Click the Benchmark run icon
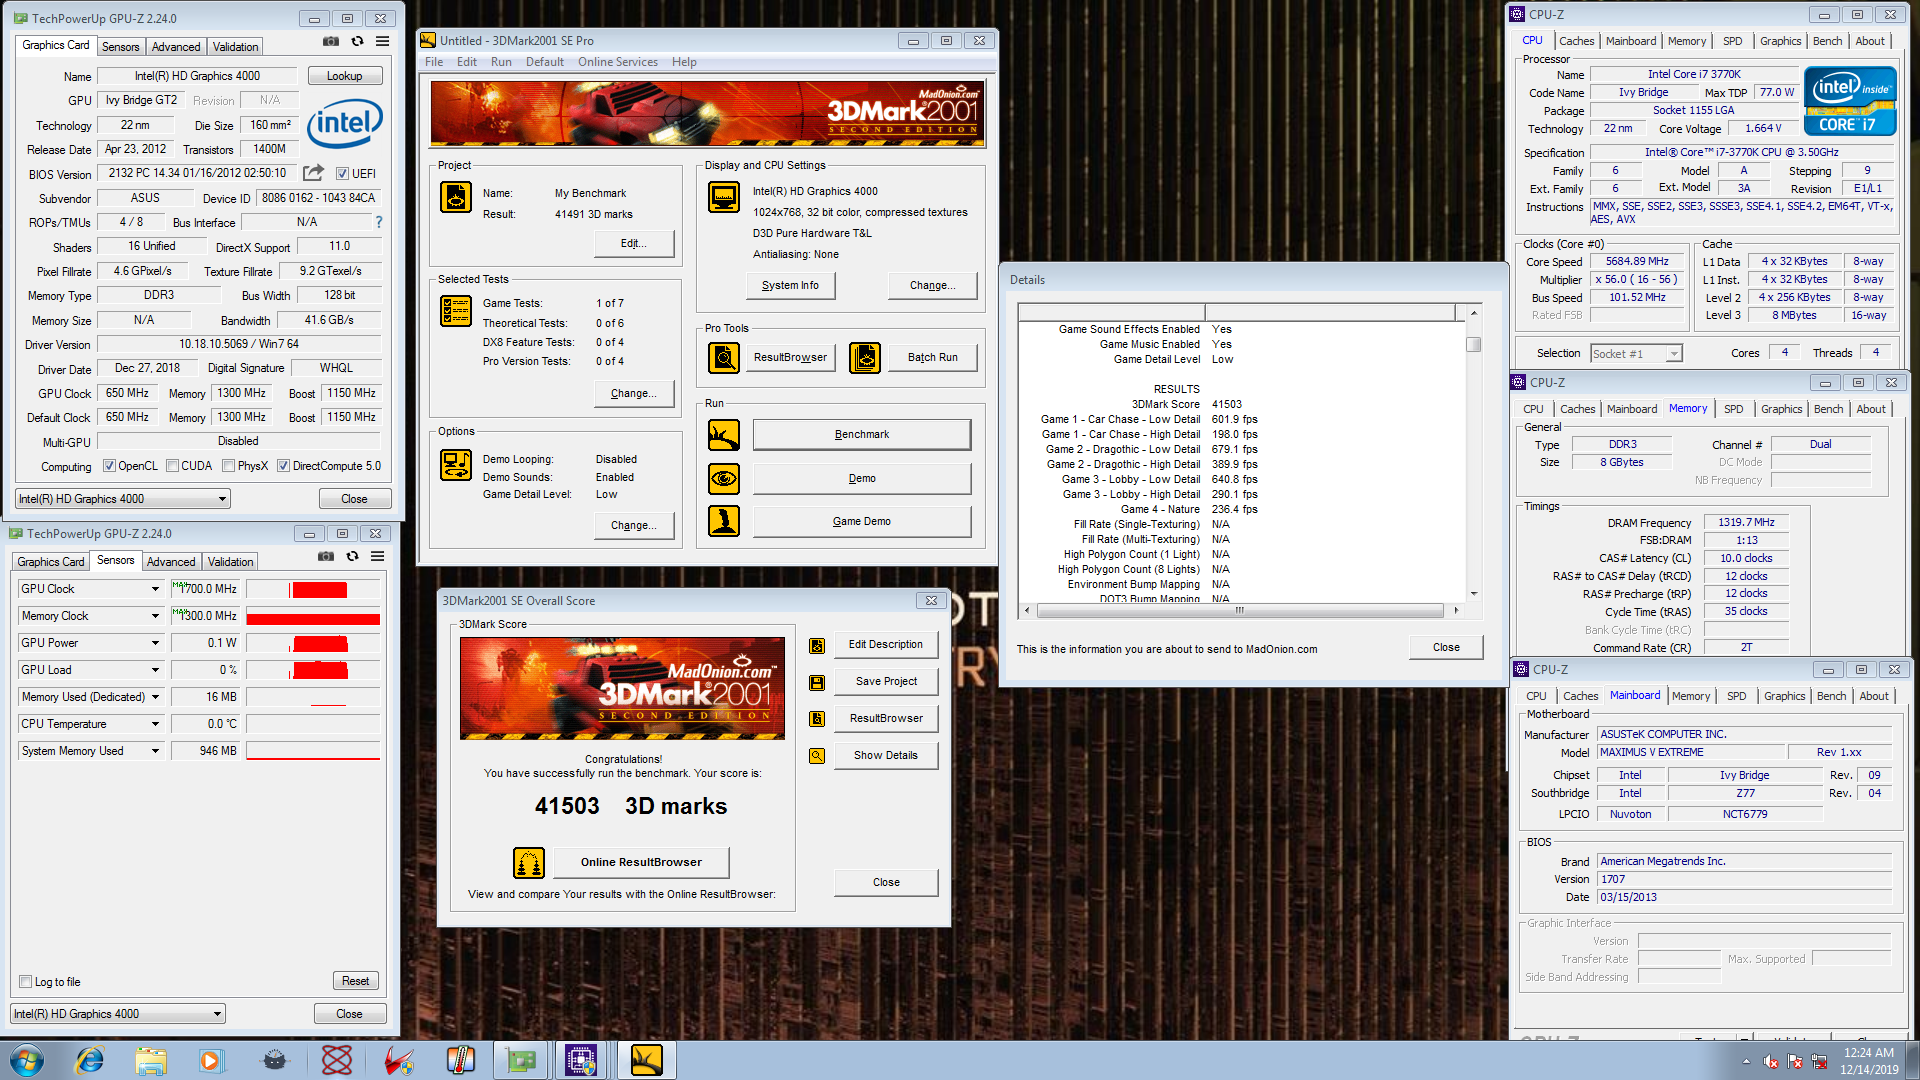The height and width of the screenshot is (1080, 1920). pyautogui.click(x=724, y=435)
